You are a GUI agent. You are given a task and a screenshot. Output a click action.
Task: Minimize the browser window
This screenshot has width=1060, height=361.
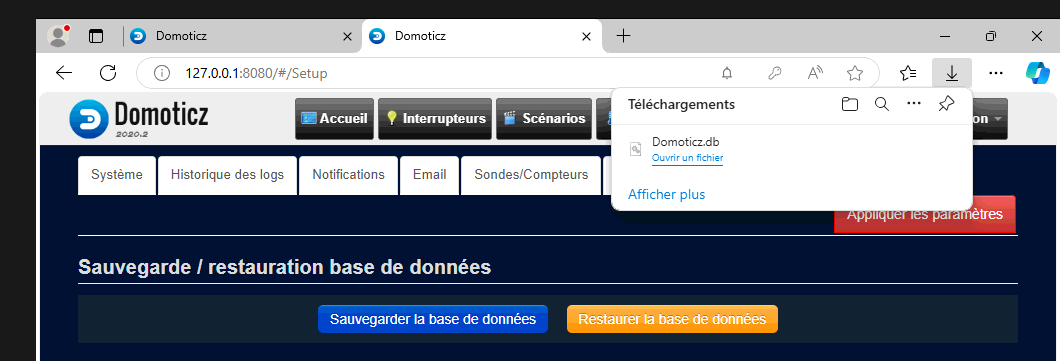coord(945,37)
